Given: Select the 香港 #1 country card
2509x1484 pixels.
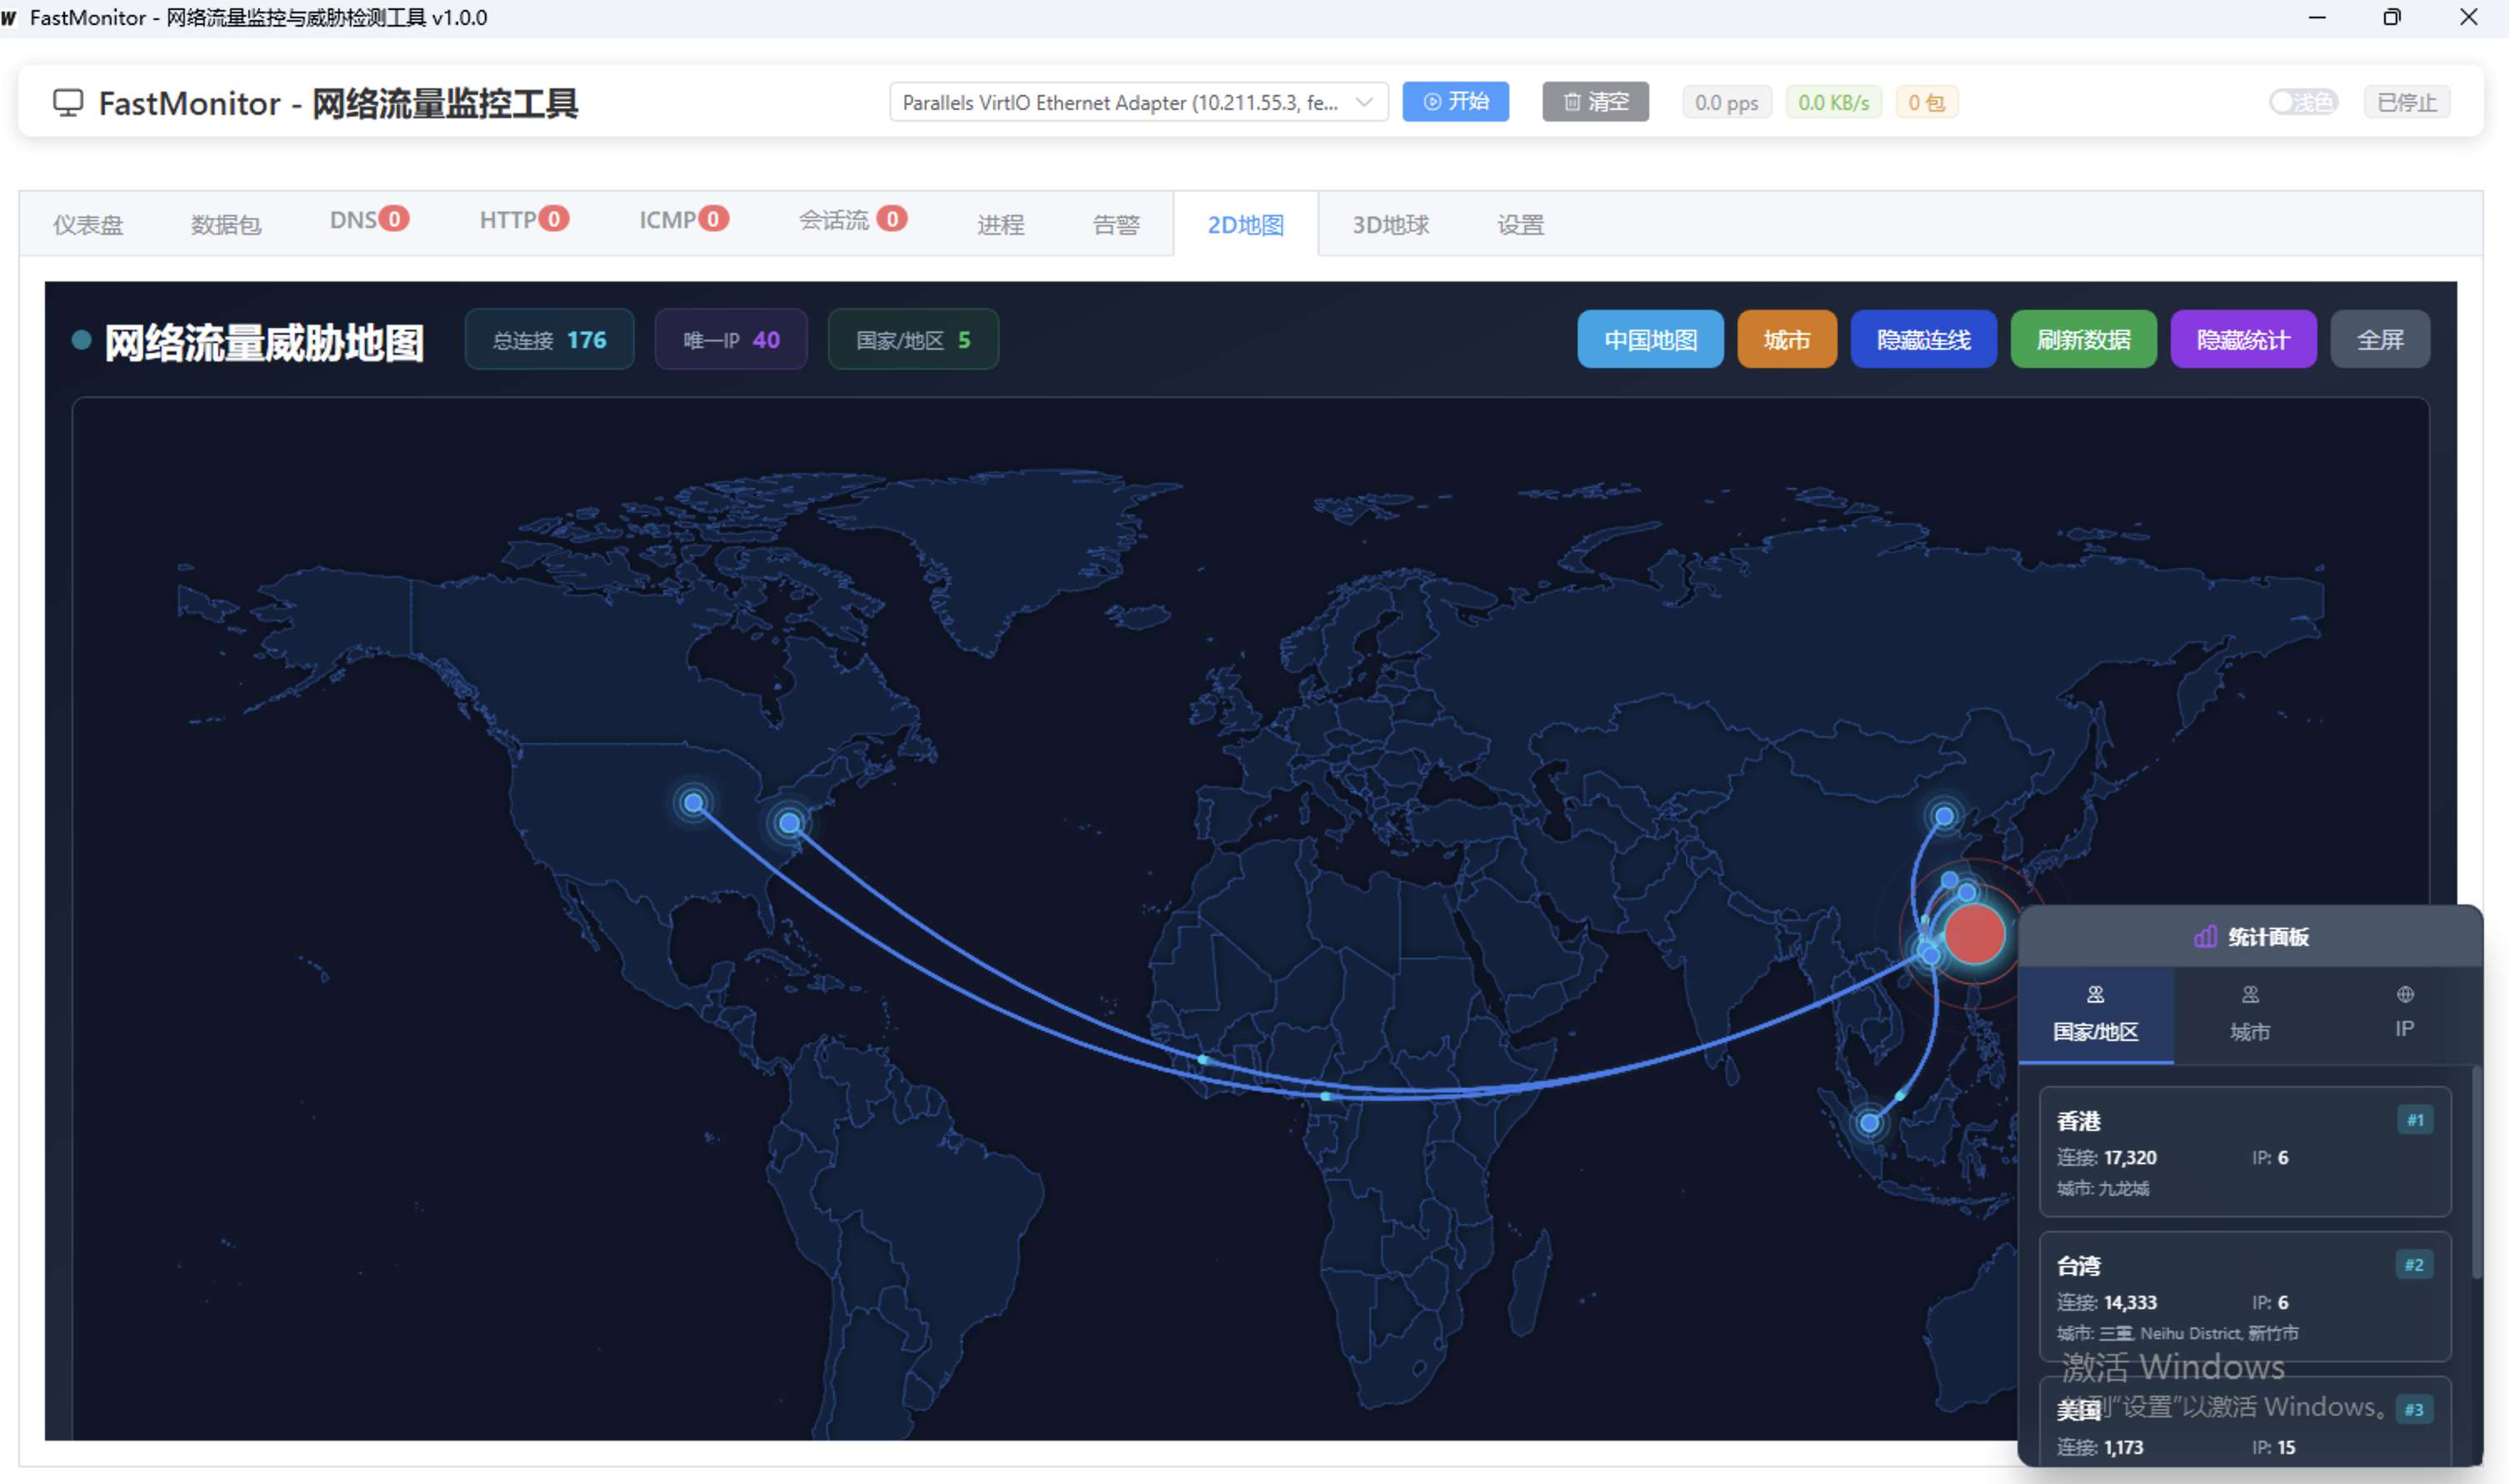Looking at the screenshot, I should pyautogui.click(x=2244, y=1151).
